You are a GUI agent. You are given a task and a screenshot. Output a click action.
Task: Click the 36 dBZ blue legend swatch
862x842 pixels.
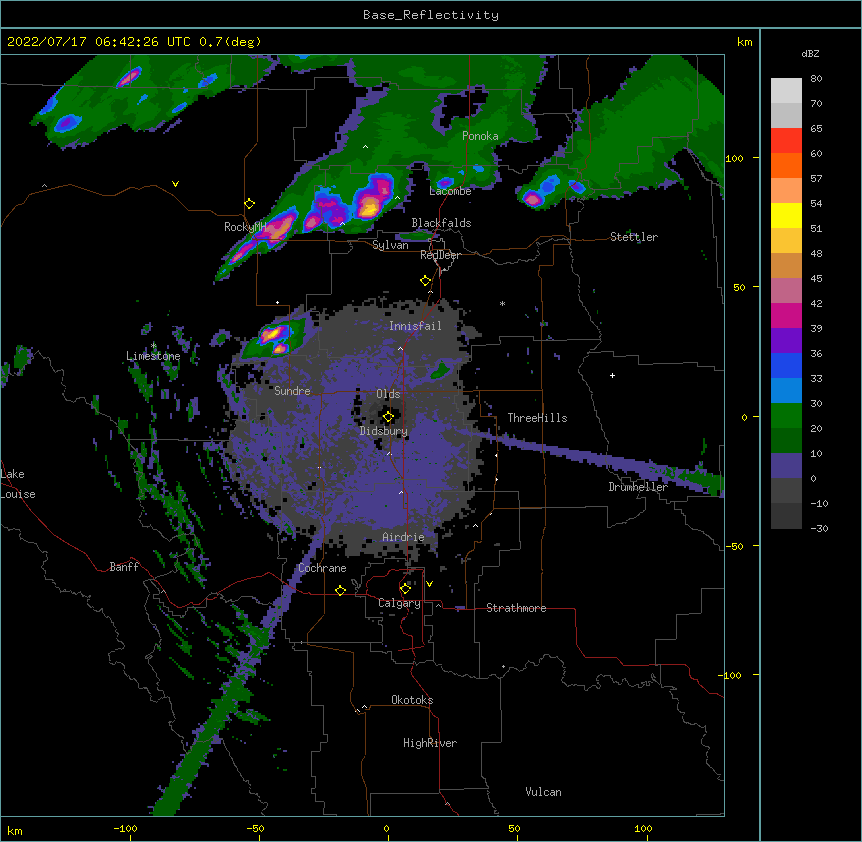786,365
